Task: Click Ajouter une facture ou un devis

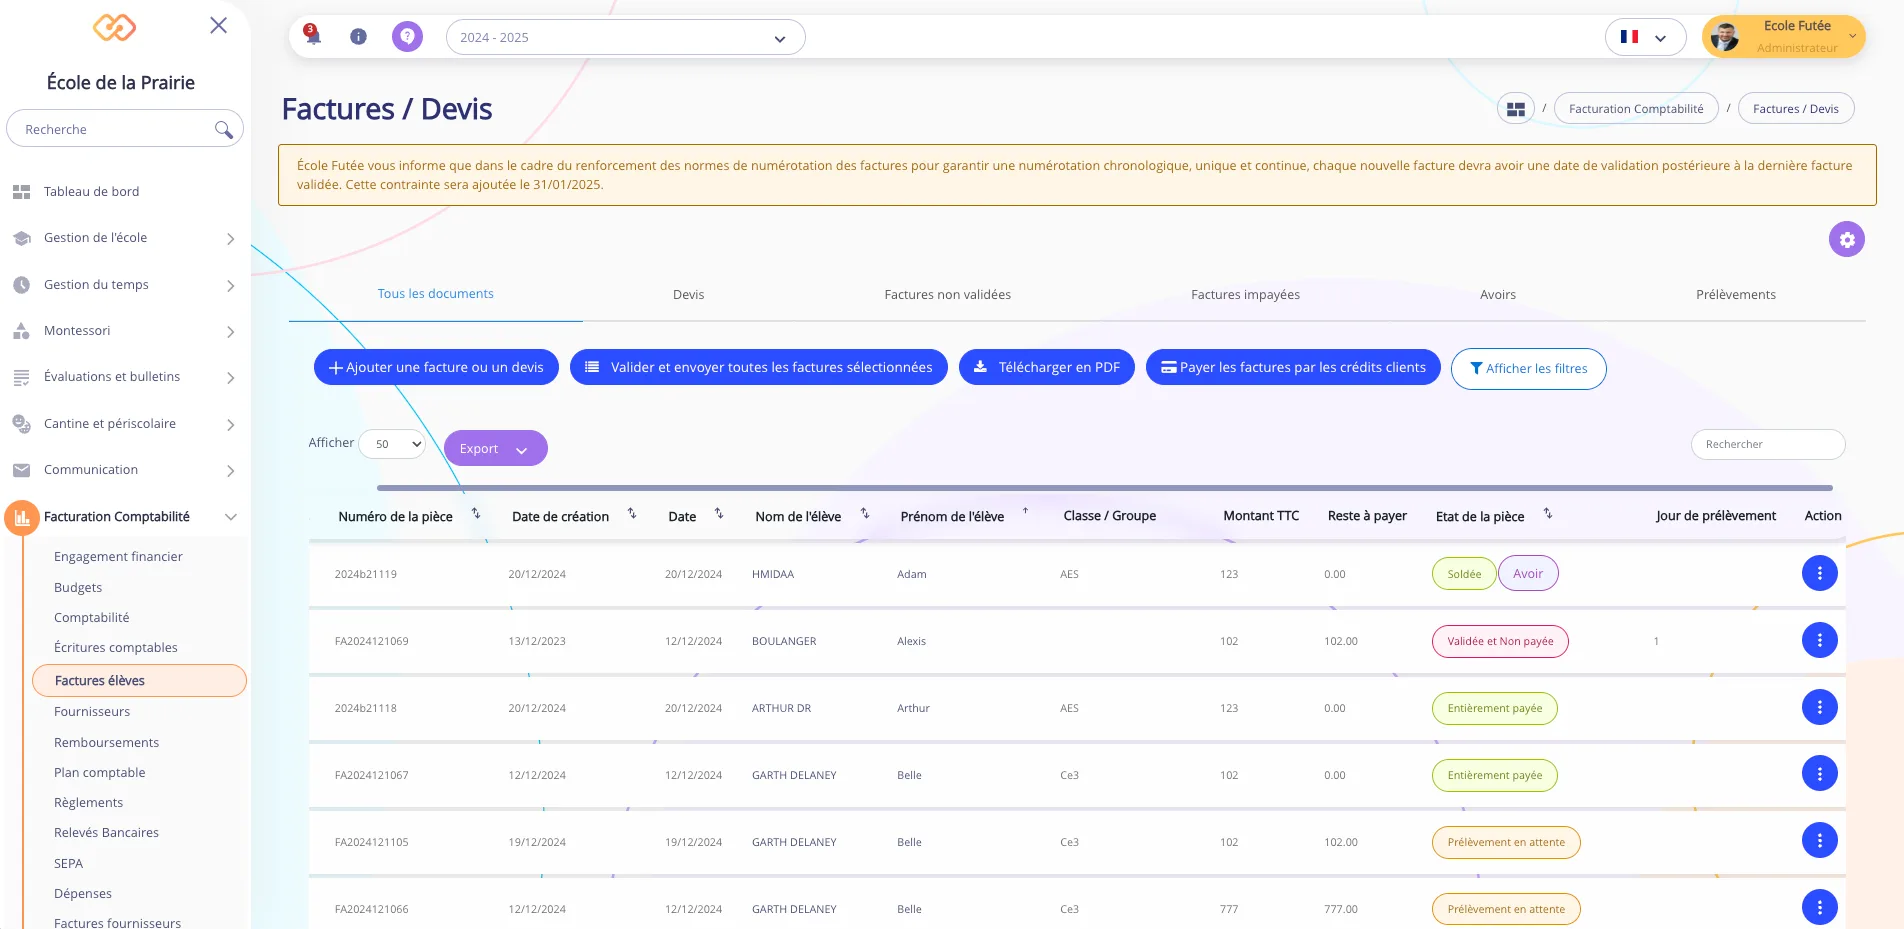Action: (x=436, y=367)
